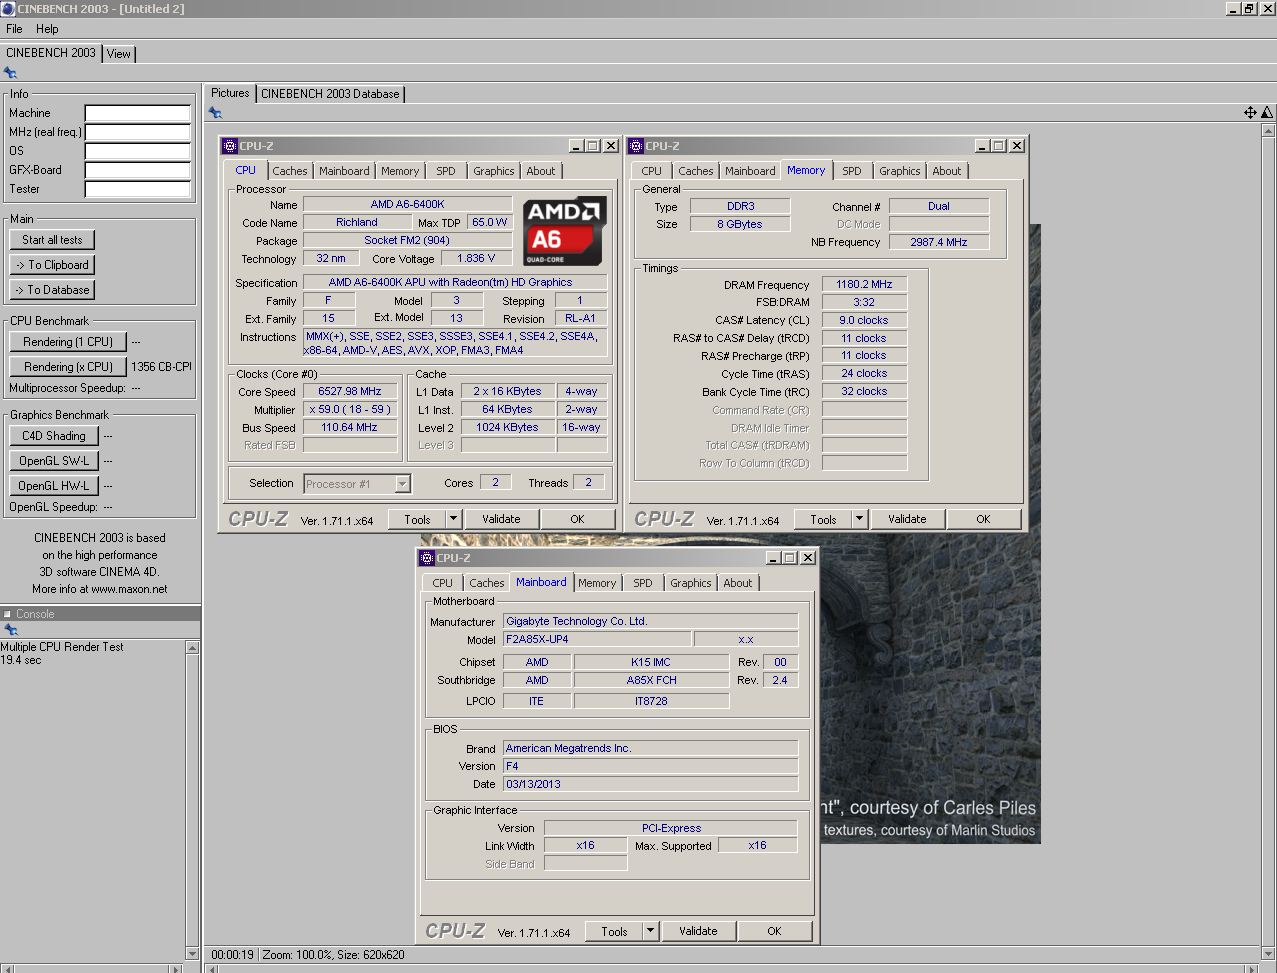This screenshot has height=973, width=1277.
Task: Select the Pictures tab
Action: (x=230, y=93)
